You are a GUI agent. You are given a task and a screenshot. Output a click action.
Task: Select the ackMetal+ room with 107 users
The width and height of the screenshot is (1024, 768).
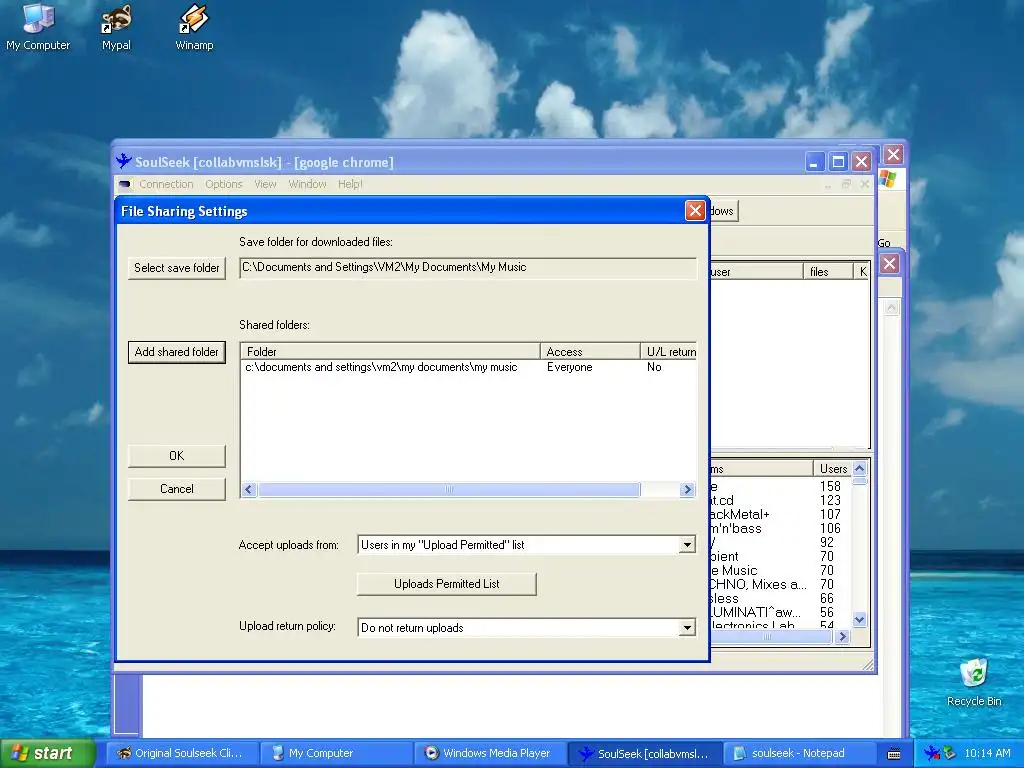click(780, 515)
